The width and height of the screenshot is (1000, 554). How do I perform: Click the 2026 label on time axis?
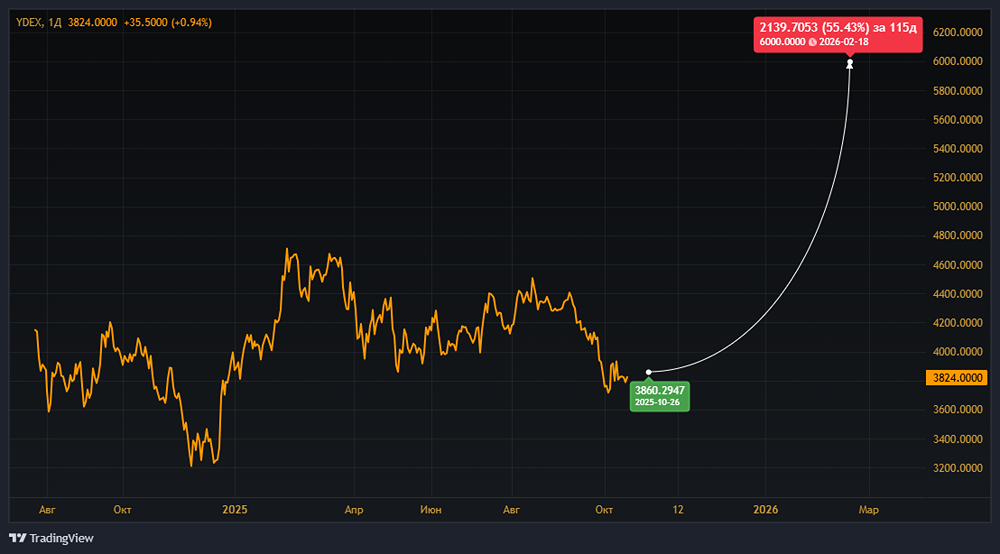[765, 510]
